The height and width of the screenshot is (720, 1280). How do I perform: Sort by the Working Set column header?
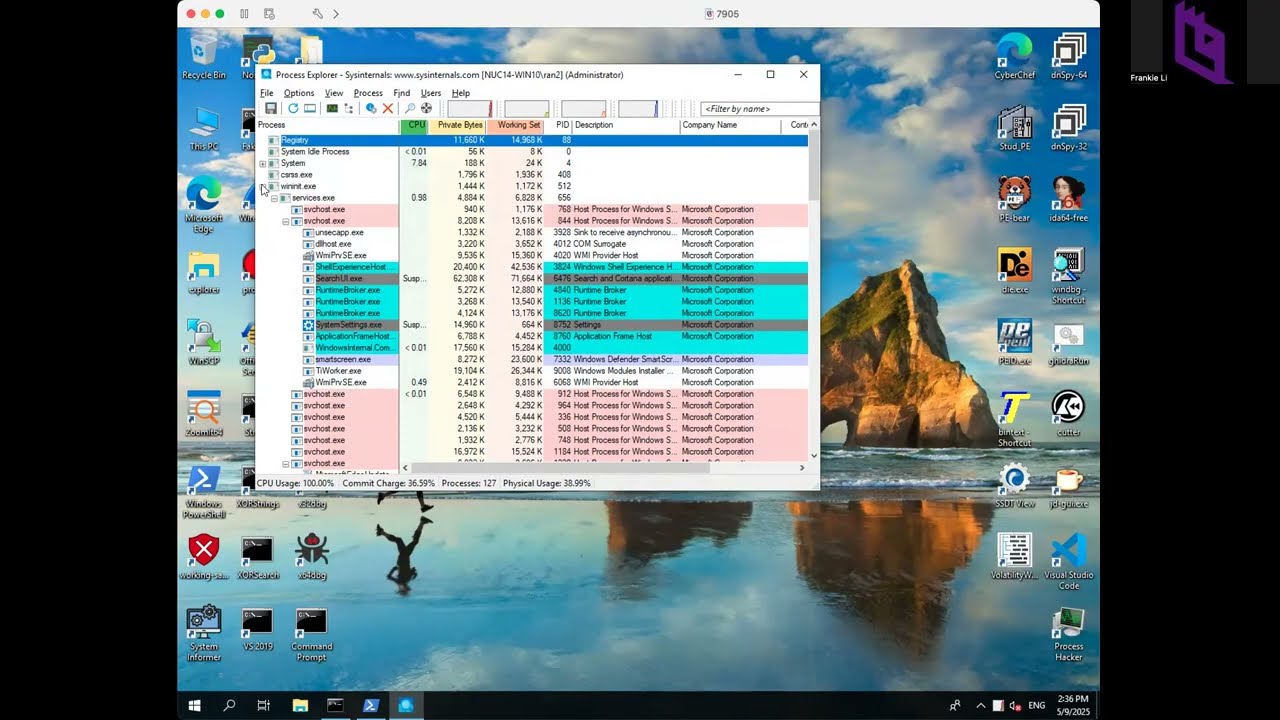[515, 125]
